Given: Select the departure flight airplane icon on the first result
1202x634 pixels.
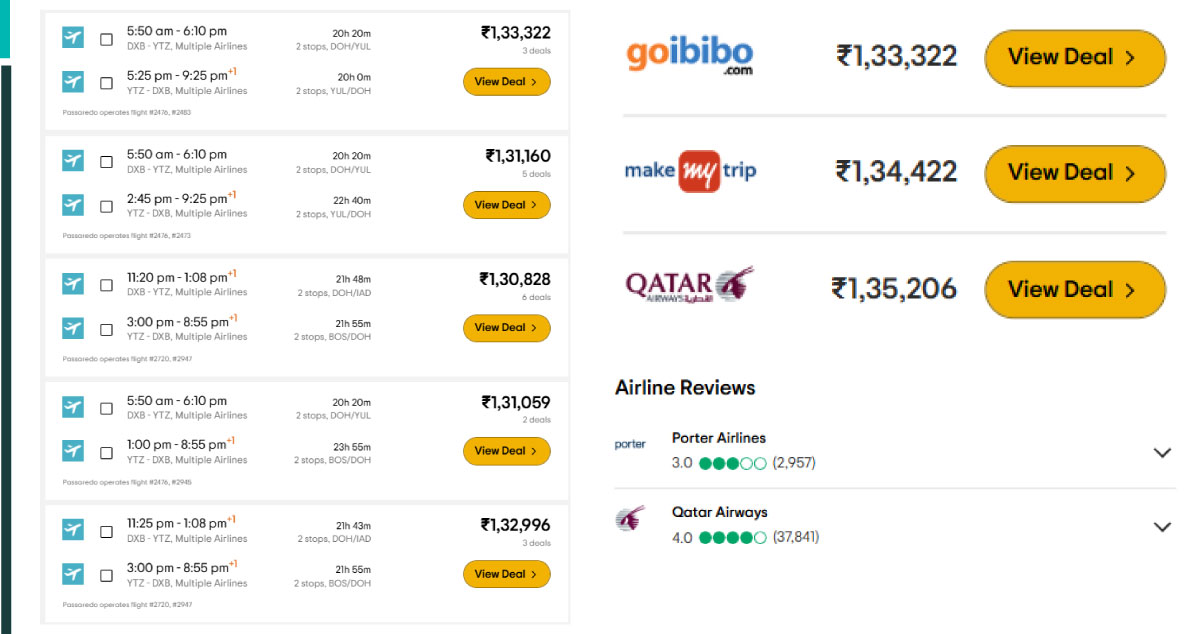Looking at the screenshot, I should (x=71, y=37).
